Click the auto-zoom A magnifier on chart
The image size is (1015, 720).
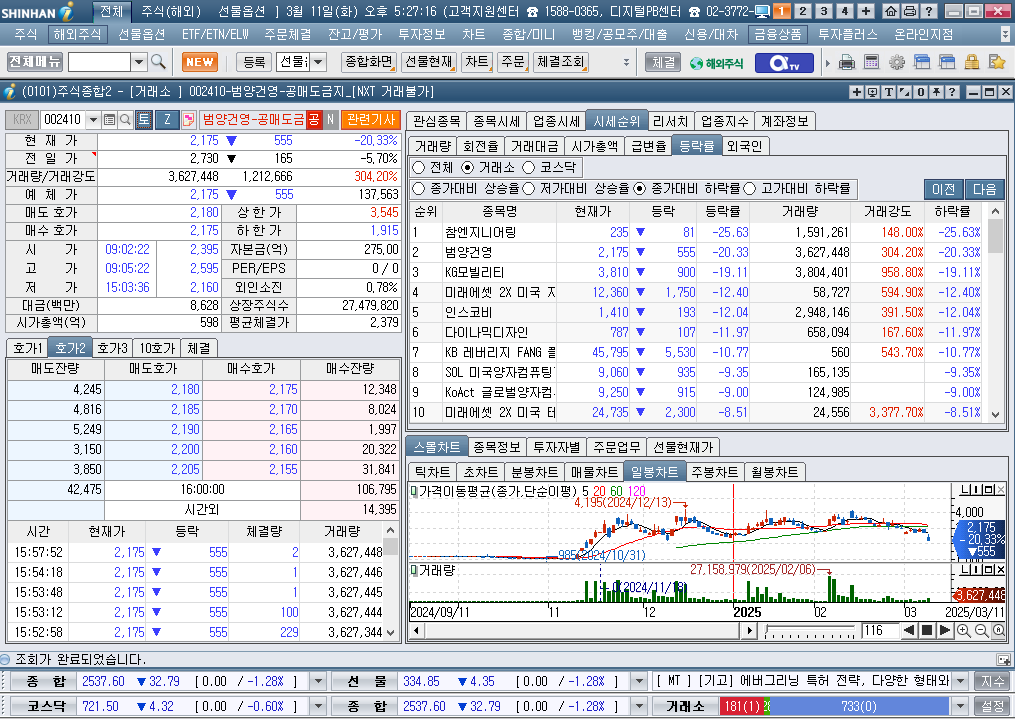pyautogui.click(x=998, y=630)
